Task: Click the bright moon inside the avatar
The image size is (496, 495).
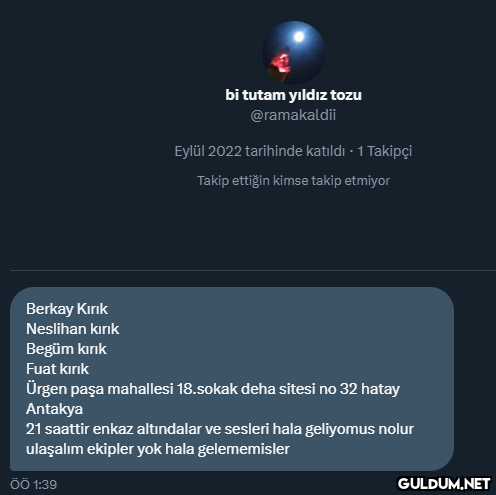Action: tap(299, 37)
